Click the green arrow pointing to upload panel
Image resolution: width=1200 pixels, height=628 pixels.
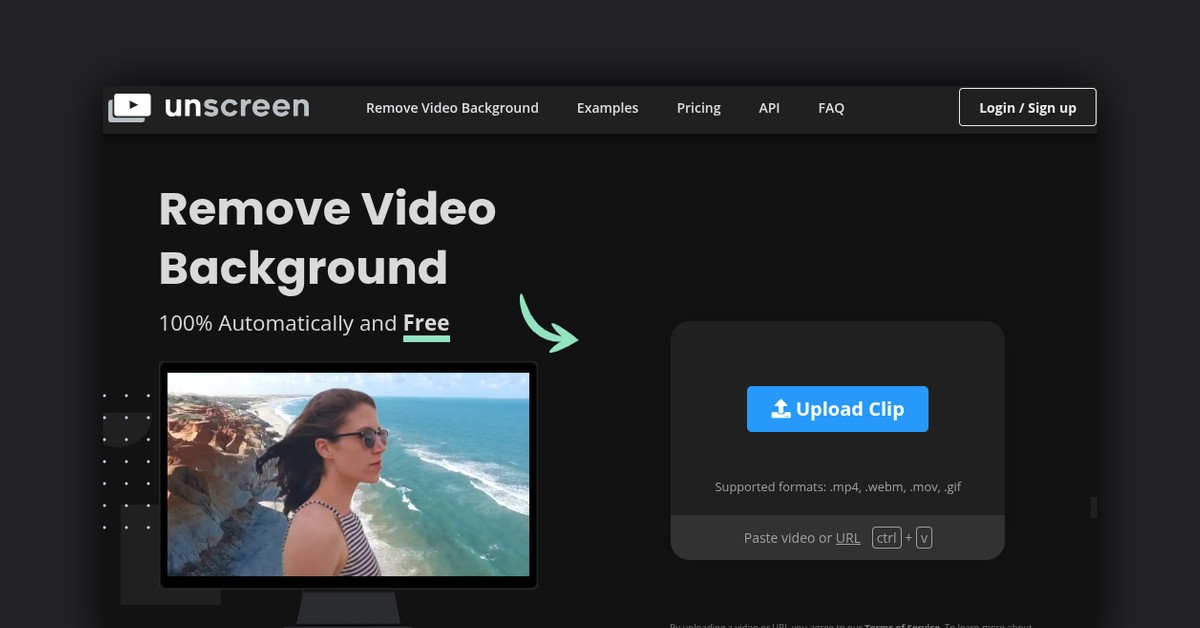[x=549, y=324]
